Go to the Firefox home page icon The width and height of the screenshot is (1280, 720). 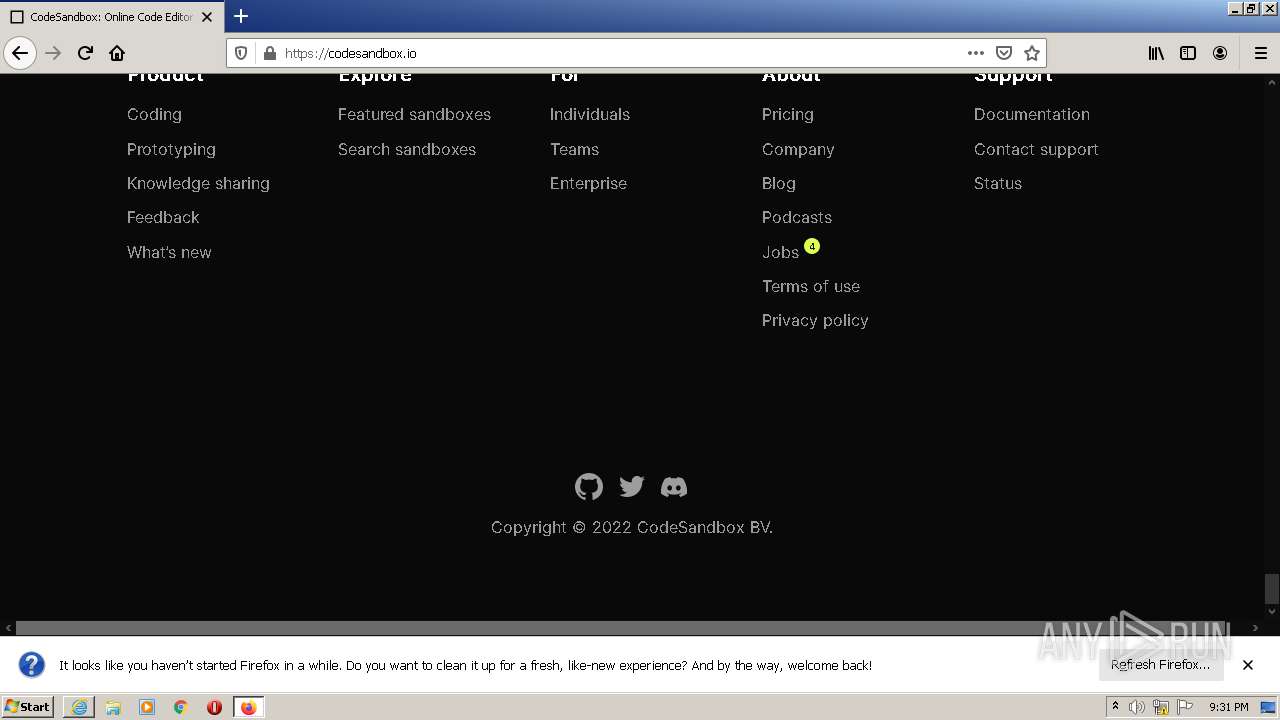click(117, 53)
